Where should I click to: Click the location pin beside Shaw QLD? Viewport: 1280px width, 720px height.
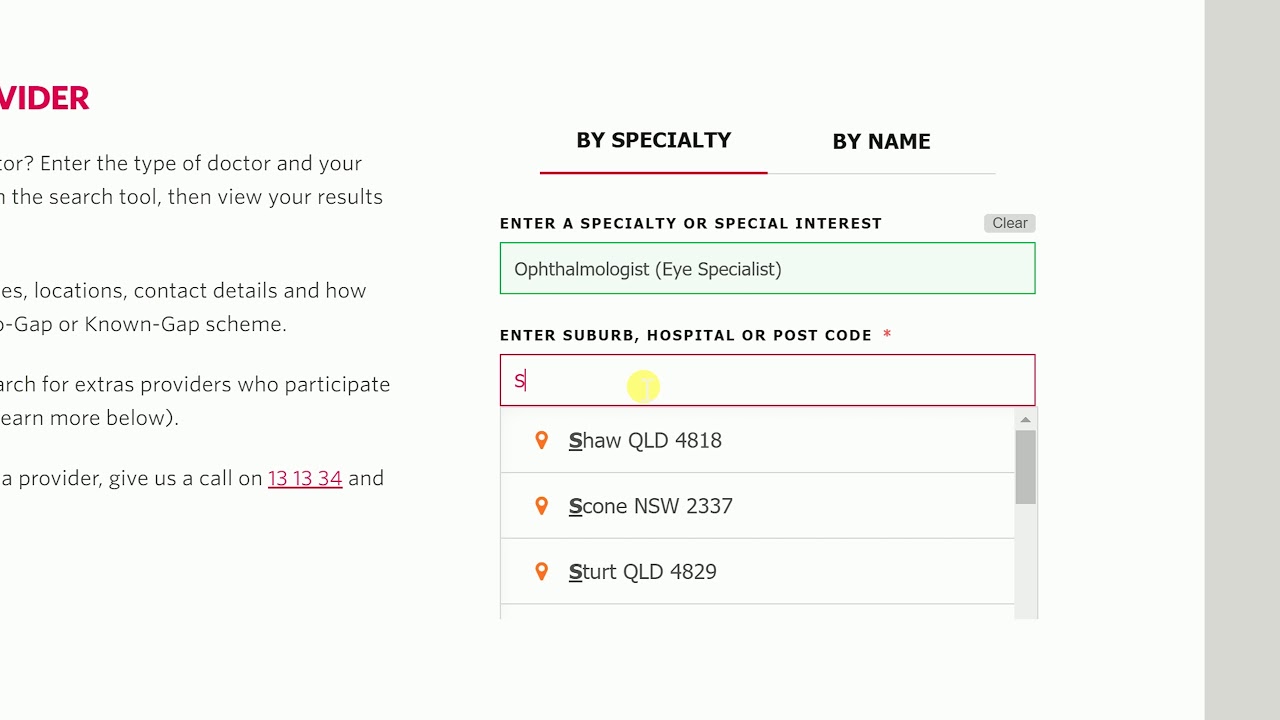(x=541, y=440)
